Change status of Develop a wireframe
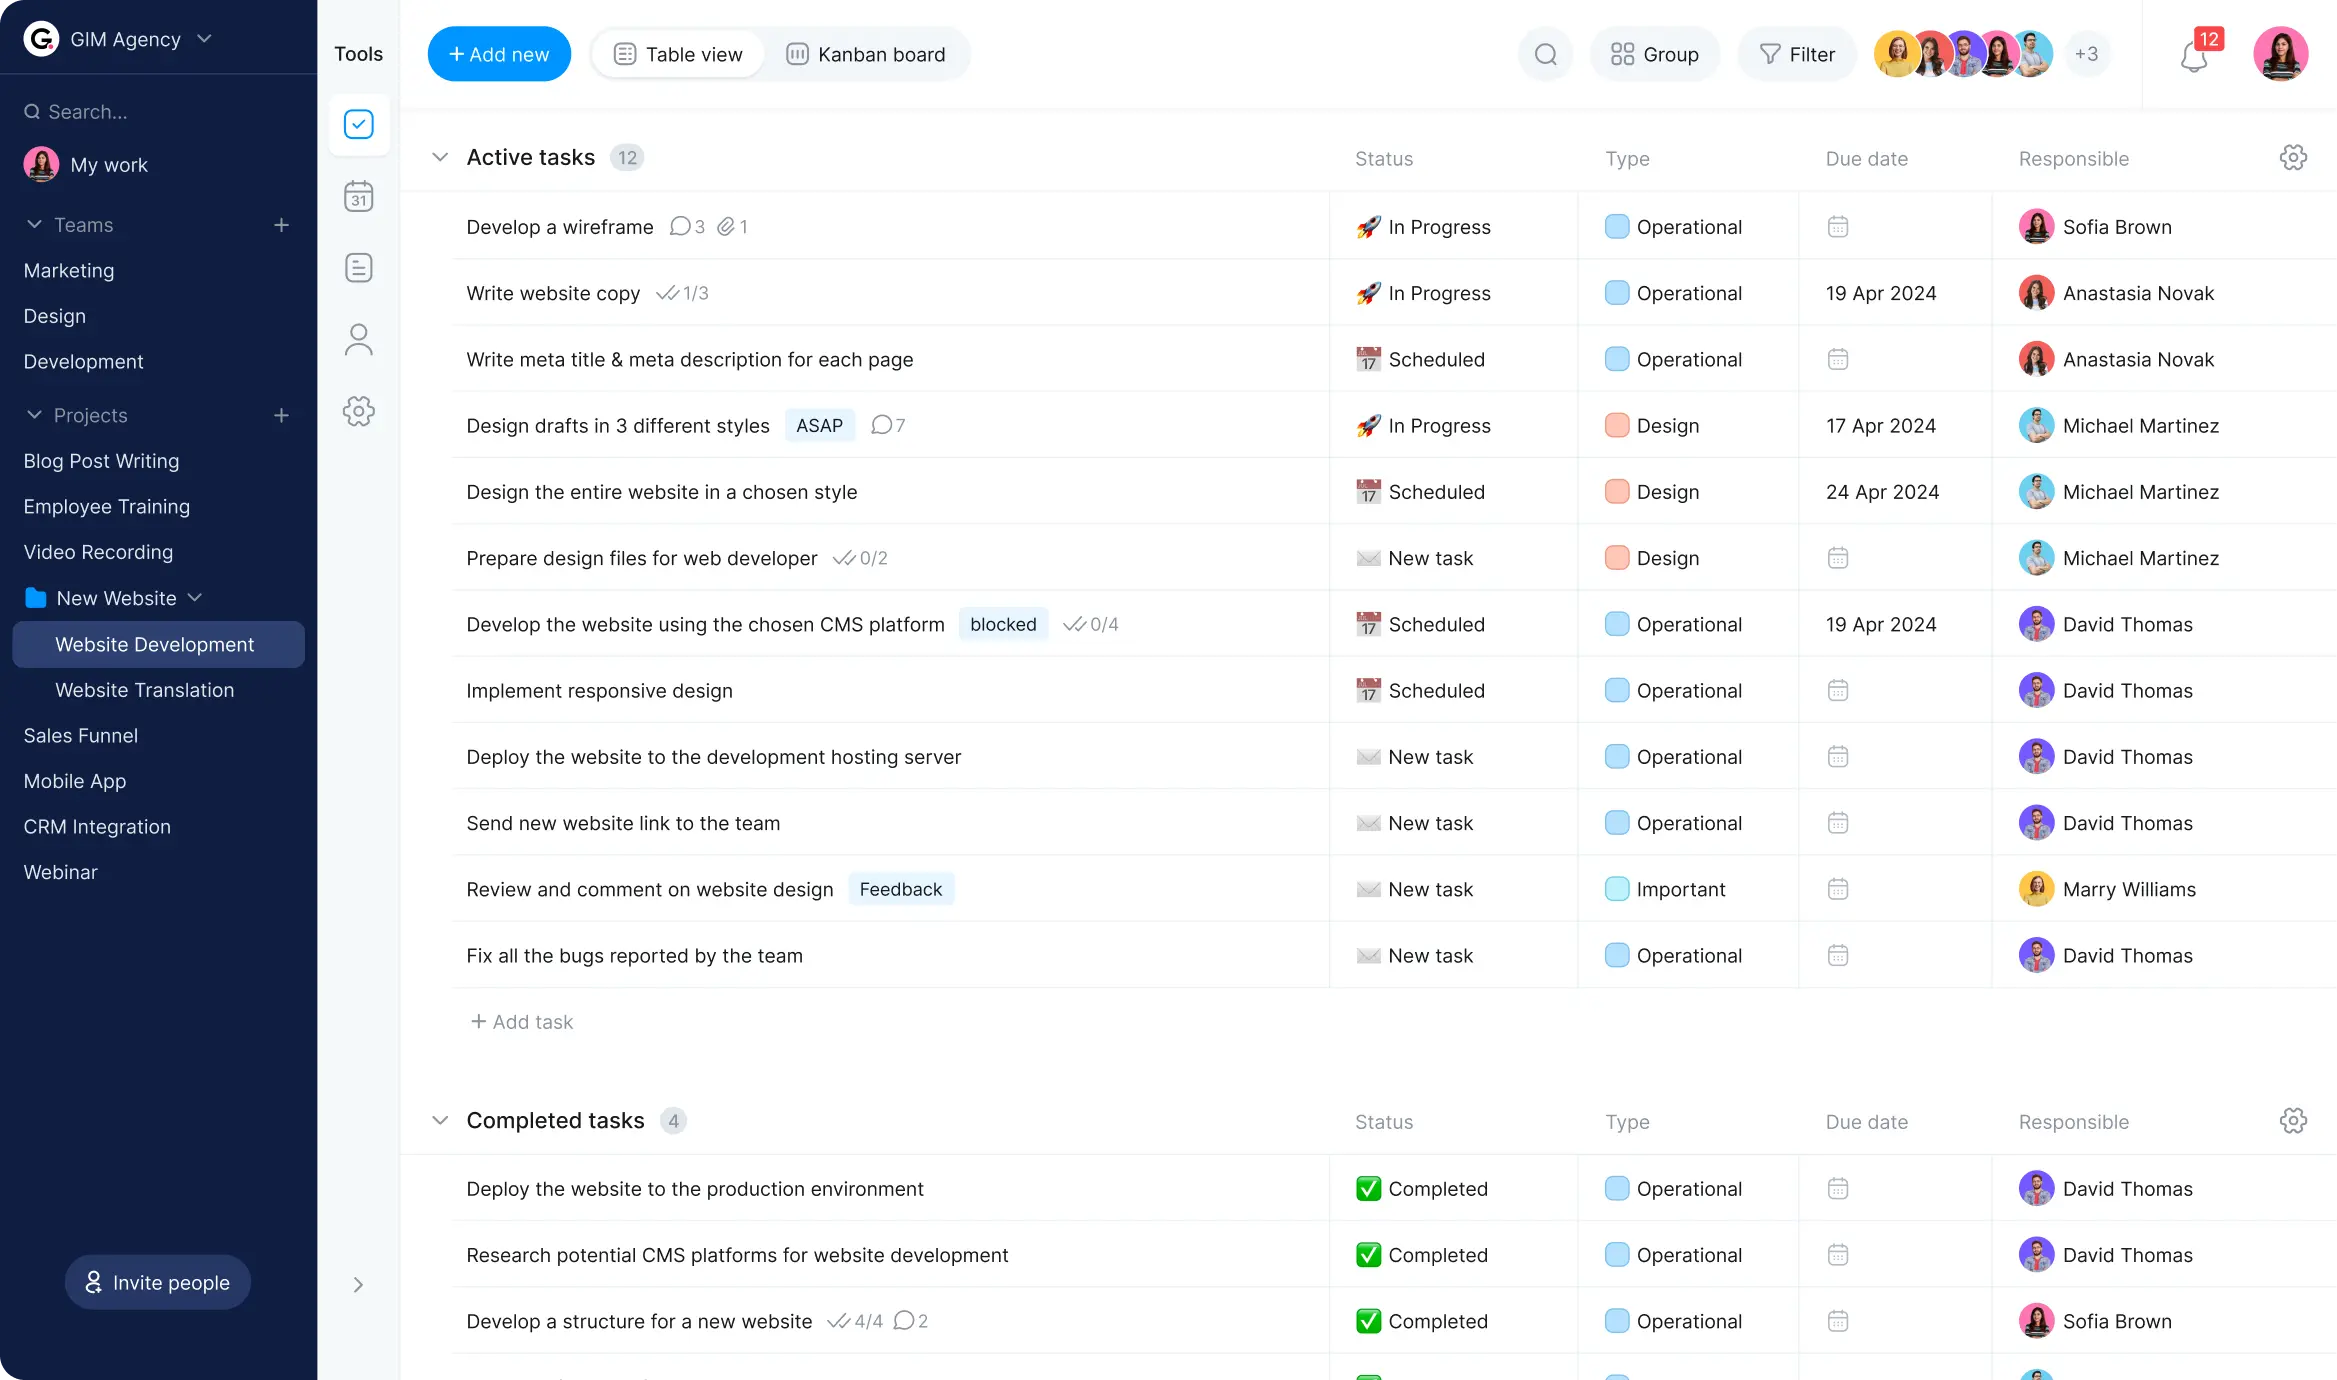Image resolution: width=2337 pixels, height=1380 pixels. [x=1424, y=227]
